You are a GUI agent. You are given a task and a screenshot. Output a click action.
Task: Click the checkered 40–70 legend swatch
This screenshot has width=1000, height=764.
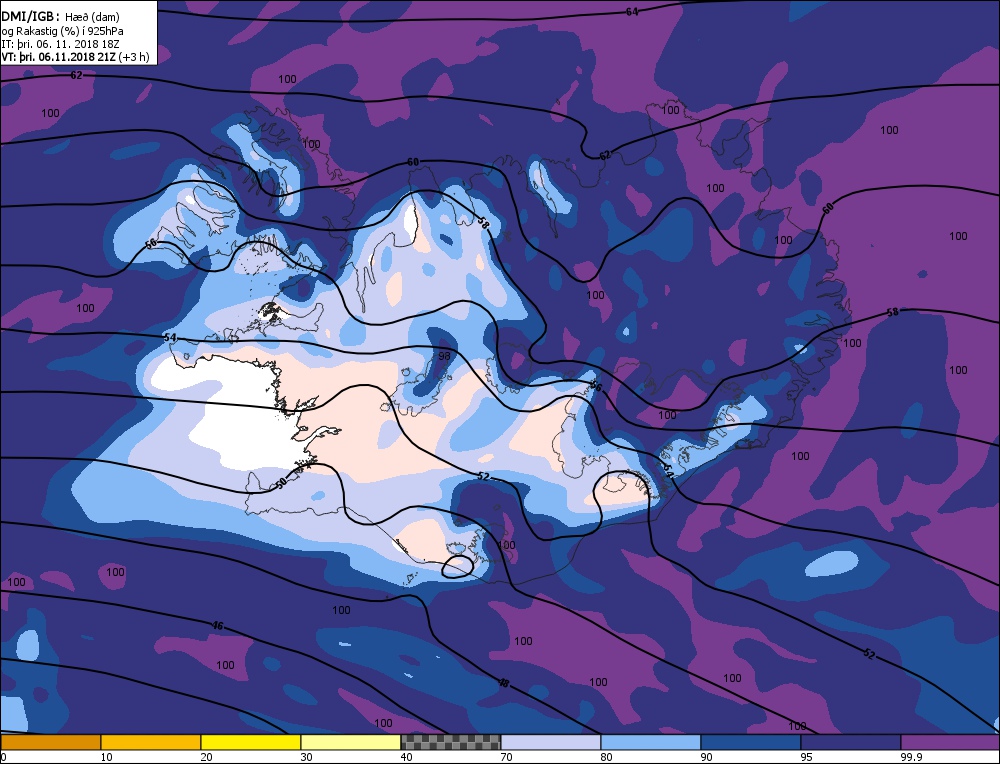(450, 742)
